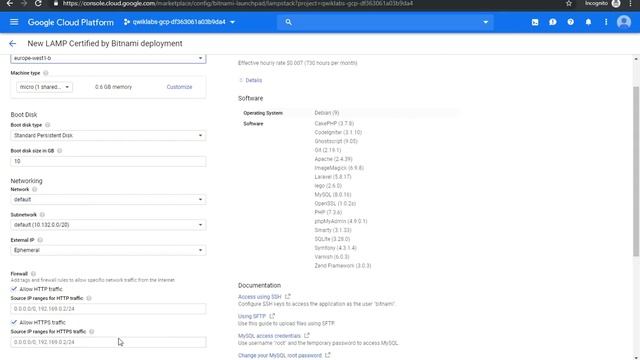This screenshot has height=360, width=640.
Task: Expand the search bar dropdown arrow
Action: pyautogui.click(x=485, y=22)
